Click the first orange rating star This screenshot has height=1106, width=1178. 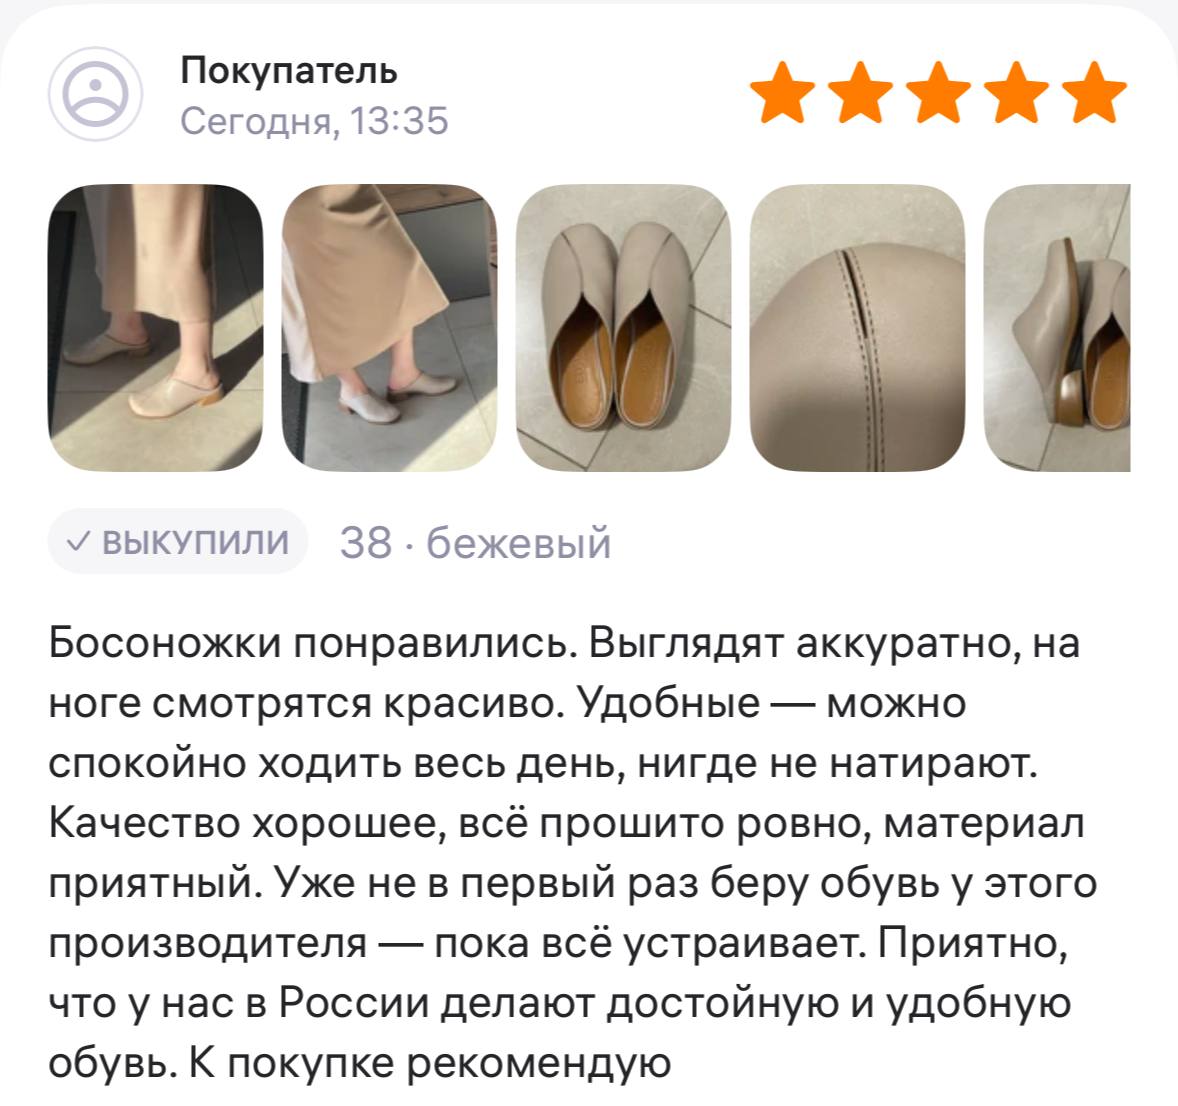(783, 92)
